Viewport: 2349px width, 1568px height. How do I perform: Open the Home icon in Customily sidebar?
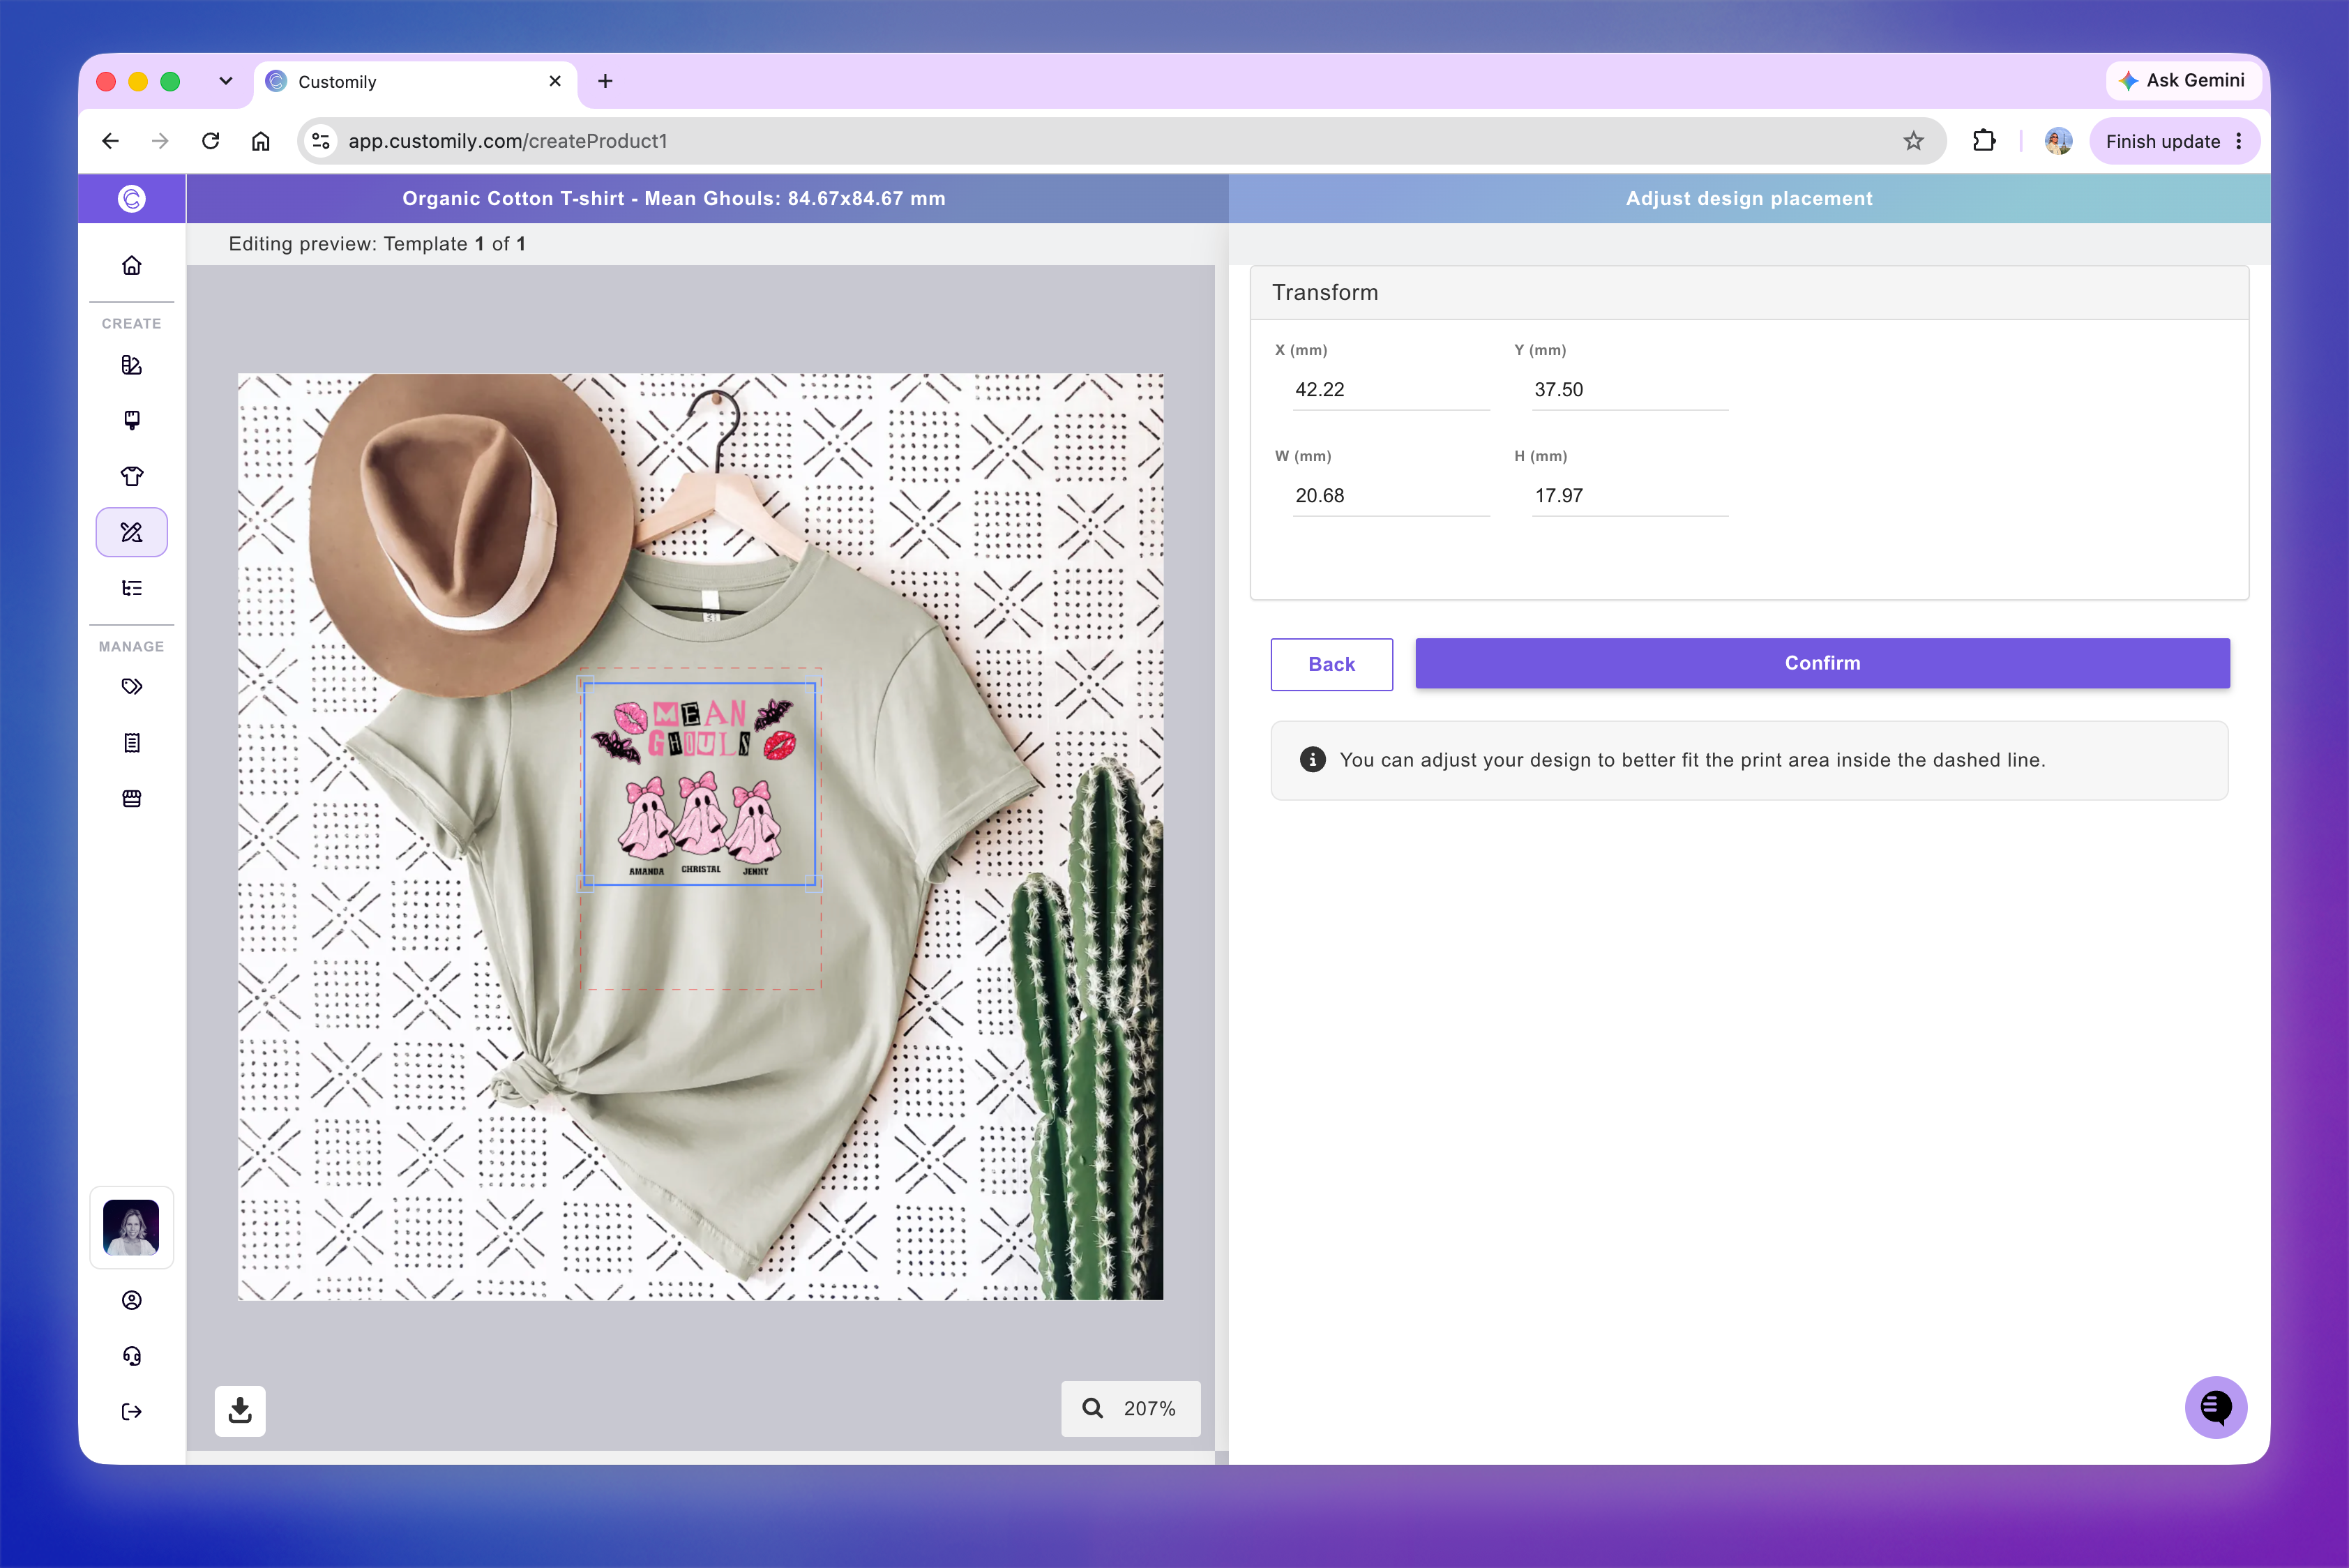(x=131, y=265)
